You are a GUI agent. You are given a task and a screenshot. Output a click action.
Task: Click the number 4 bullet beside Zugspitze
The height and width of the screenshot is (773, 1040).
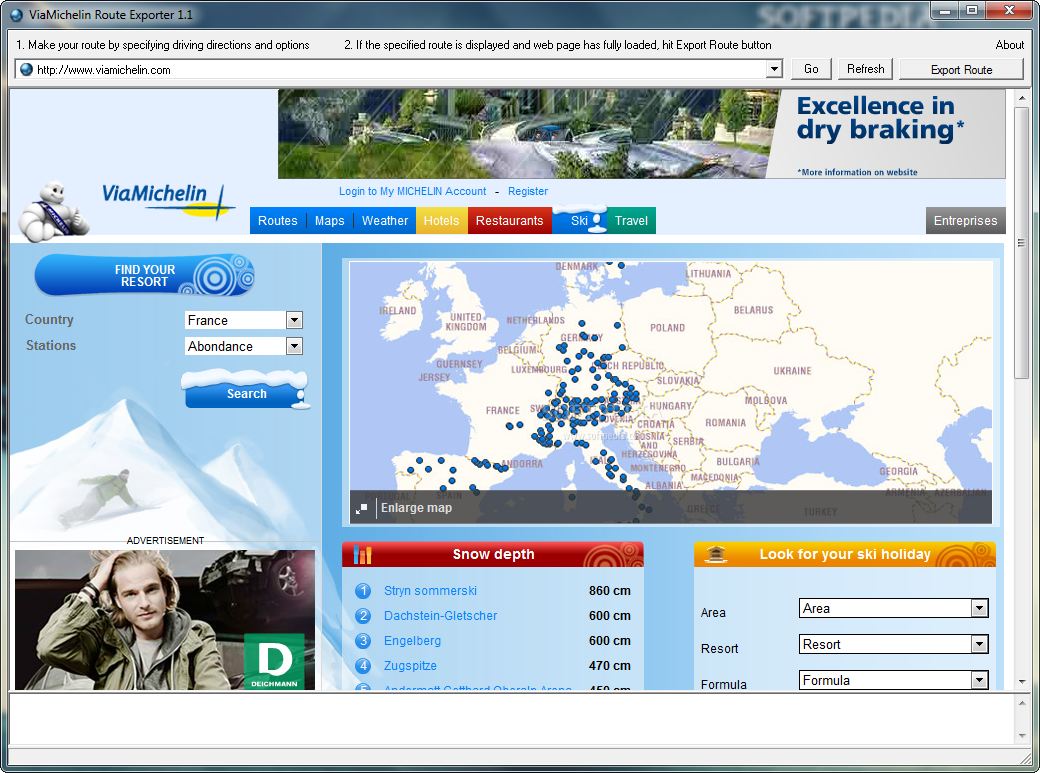pos(363,666)
